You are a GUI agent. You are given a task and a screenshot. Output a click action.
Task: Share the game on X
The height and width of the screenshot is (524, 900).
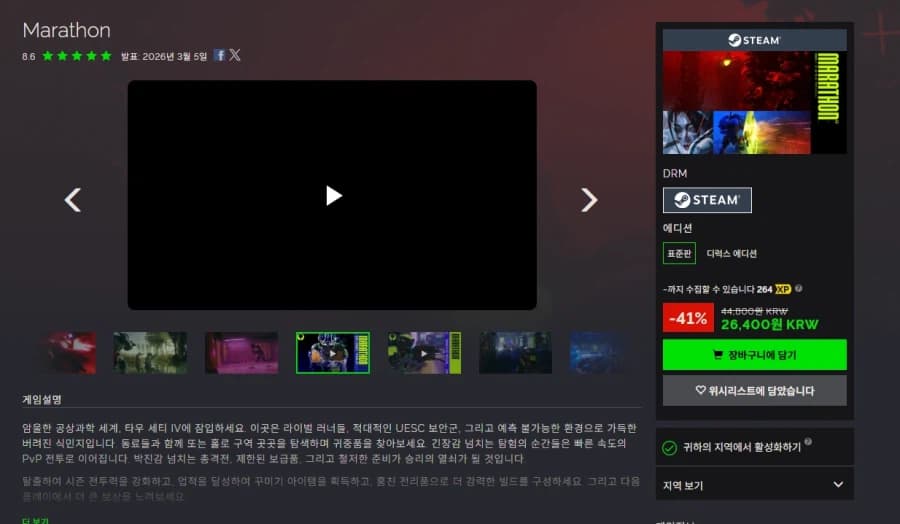(x=235, y=55)
